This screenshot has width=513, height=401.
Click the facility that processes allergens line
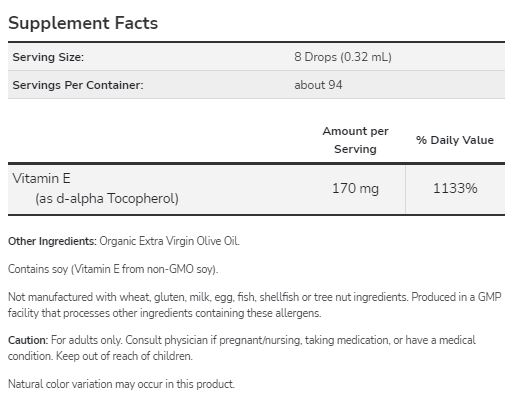coord(165,313)
